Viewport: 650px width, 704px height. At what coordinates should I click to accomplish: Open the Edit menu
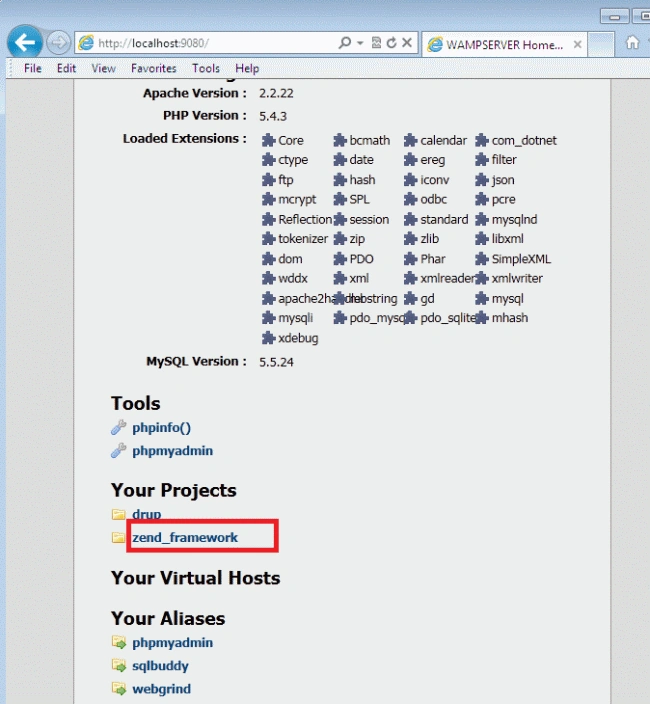click(x=66, y=68)
